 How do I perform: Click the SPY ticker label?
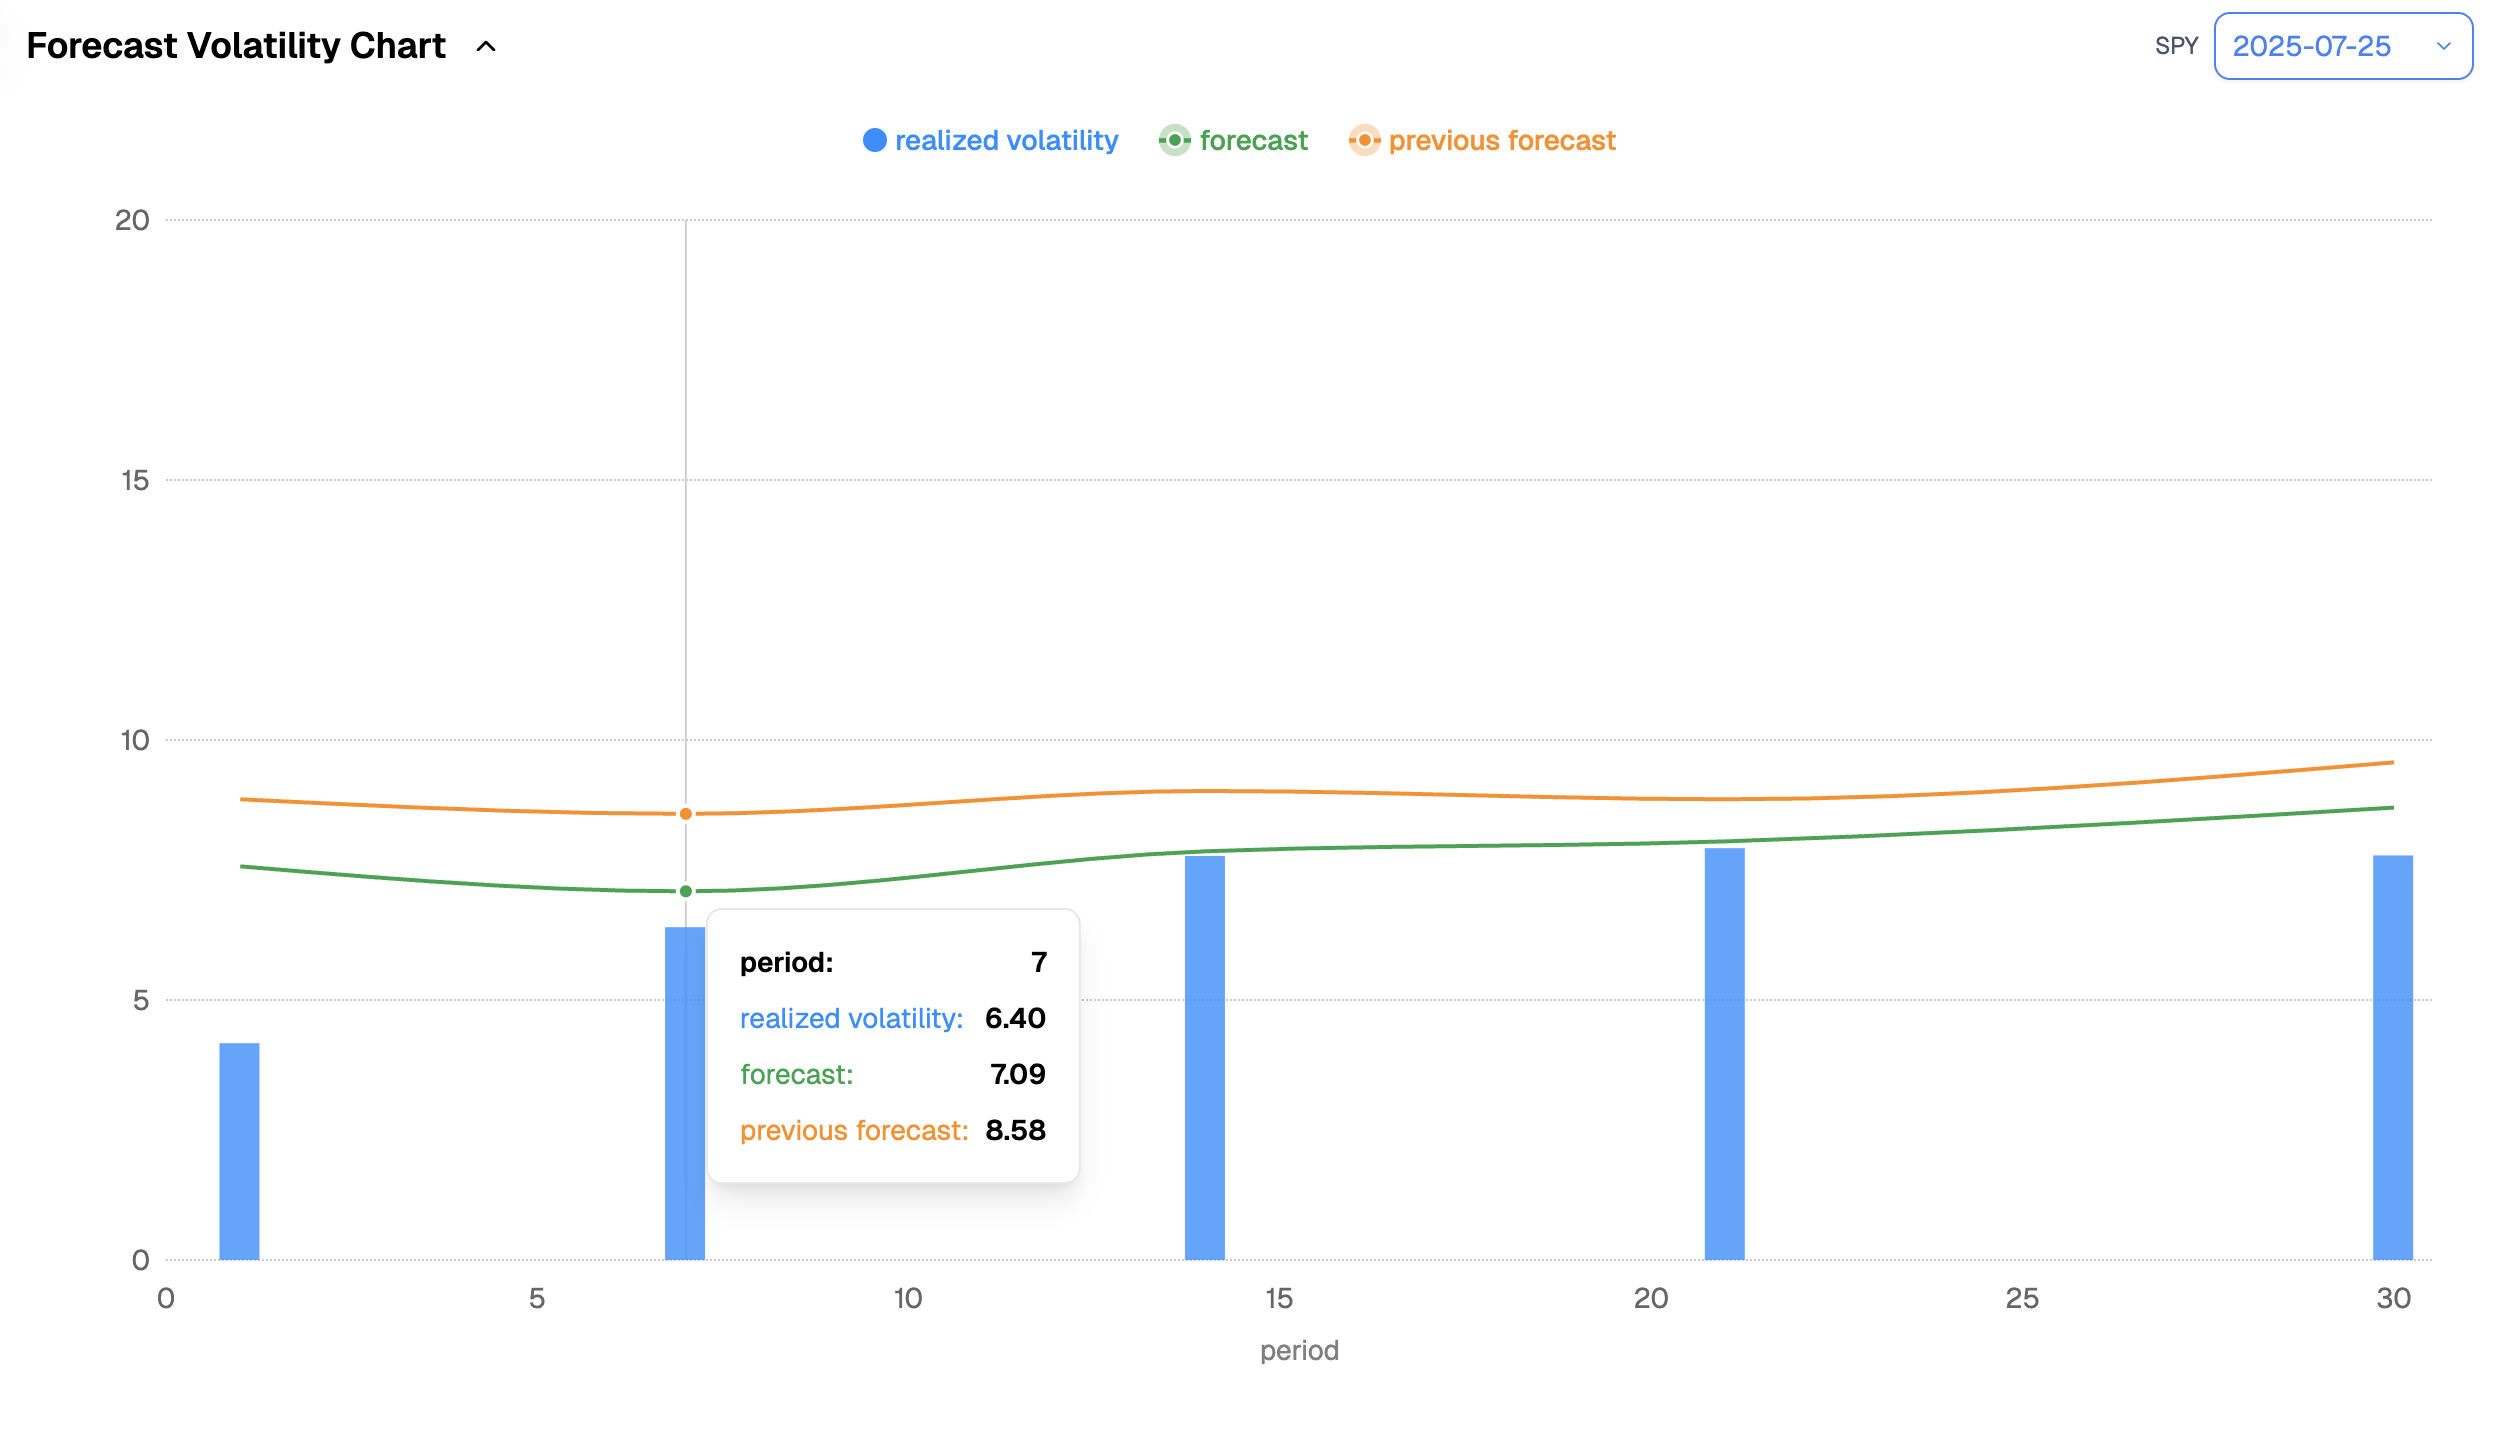click(x=2176, y=46)
